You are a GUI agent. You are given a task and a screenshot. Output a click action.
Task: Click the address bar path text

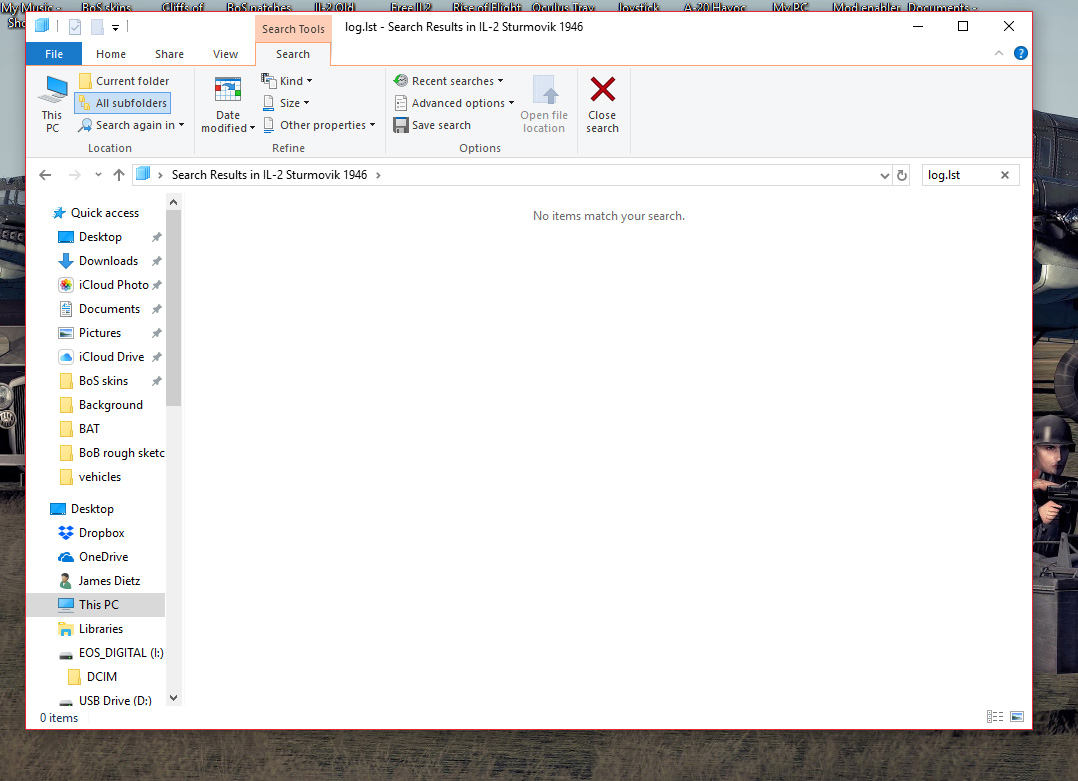pyautogui.click(x=270, y=175)
